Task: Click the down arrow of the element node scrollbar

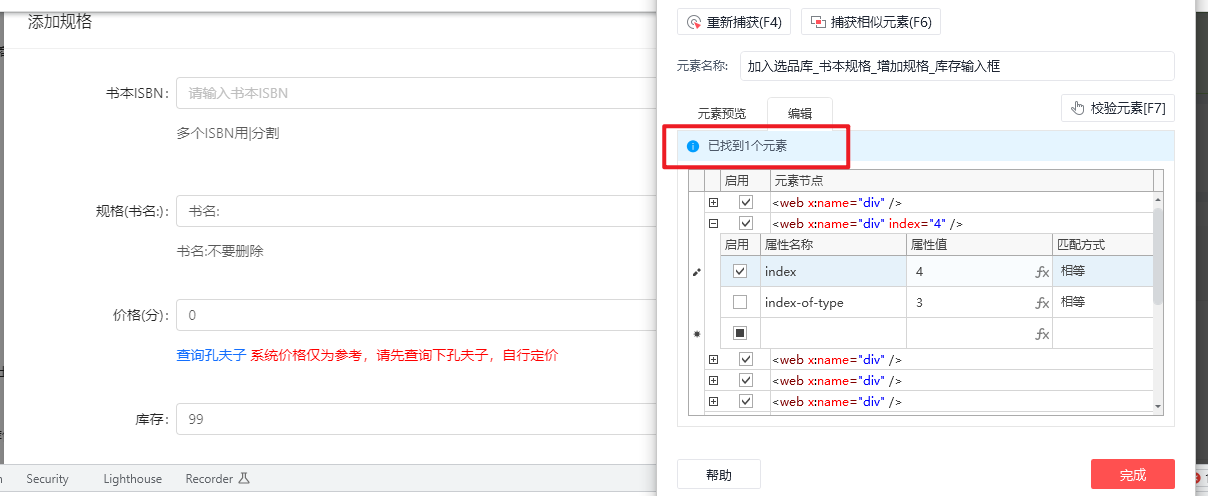Action: tap(1158, 405)
